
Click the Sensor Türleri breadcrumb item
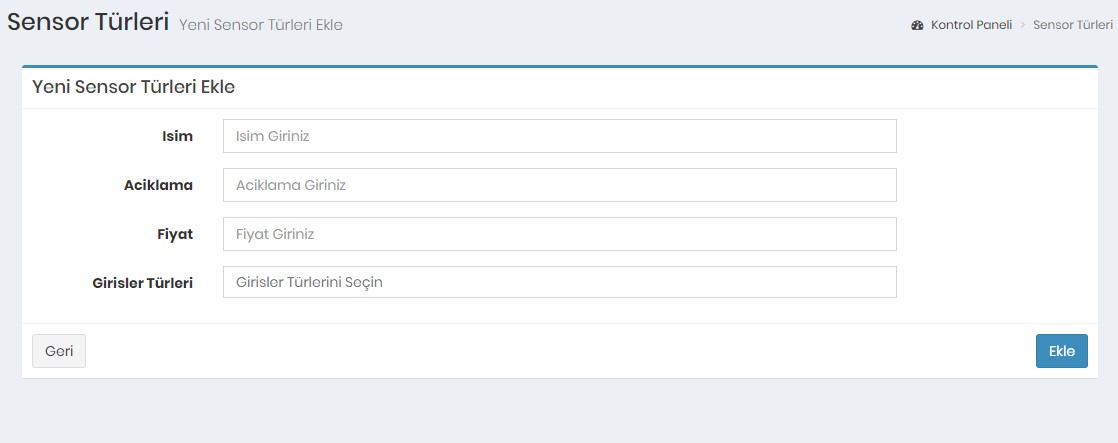click(1073, 25)
